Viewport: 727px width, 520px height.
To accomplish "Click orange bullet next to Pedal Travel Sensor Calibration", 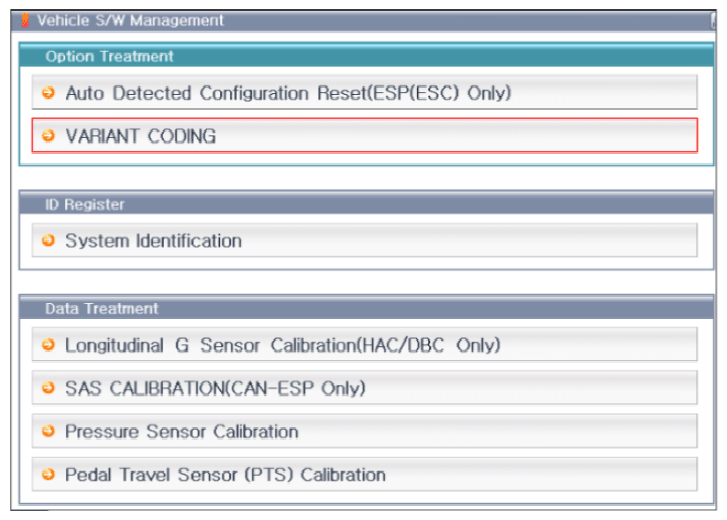I will [x=48, y=474].
